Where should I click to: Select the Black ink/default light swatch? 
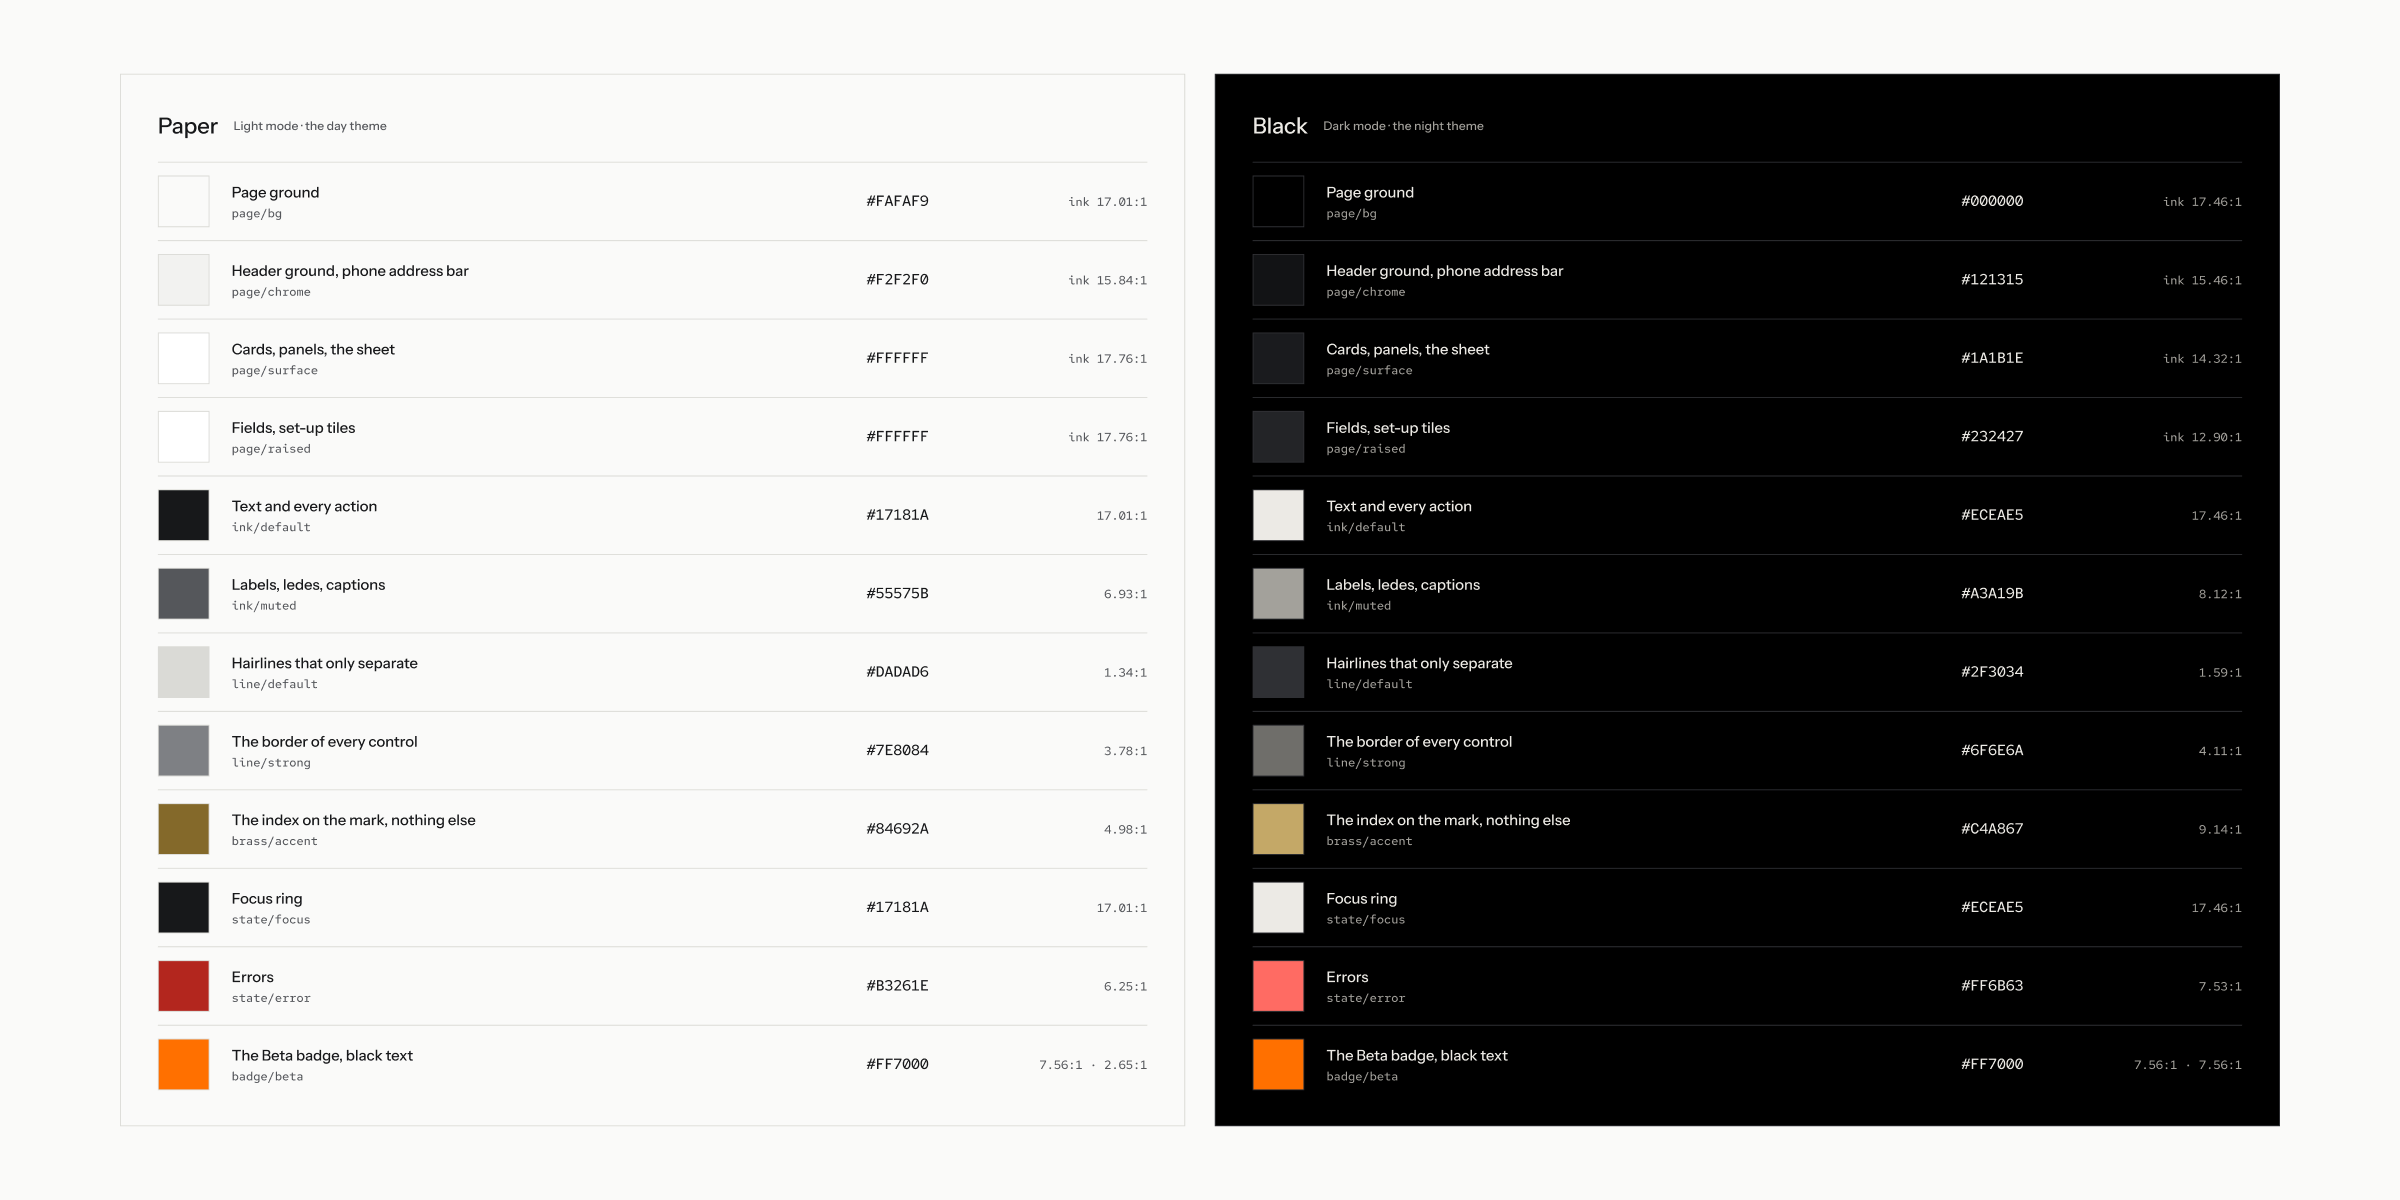tap(1278, 515)
